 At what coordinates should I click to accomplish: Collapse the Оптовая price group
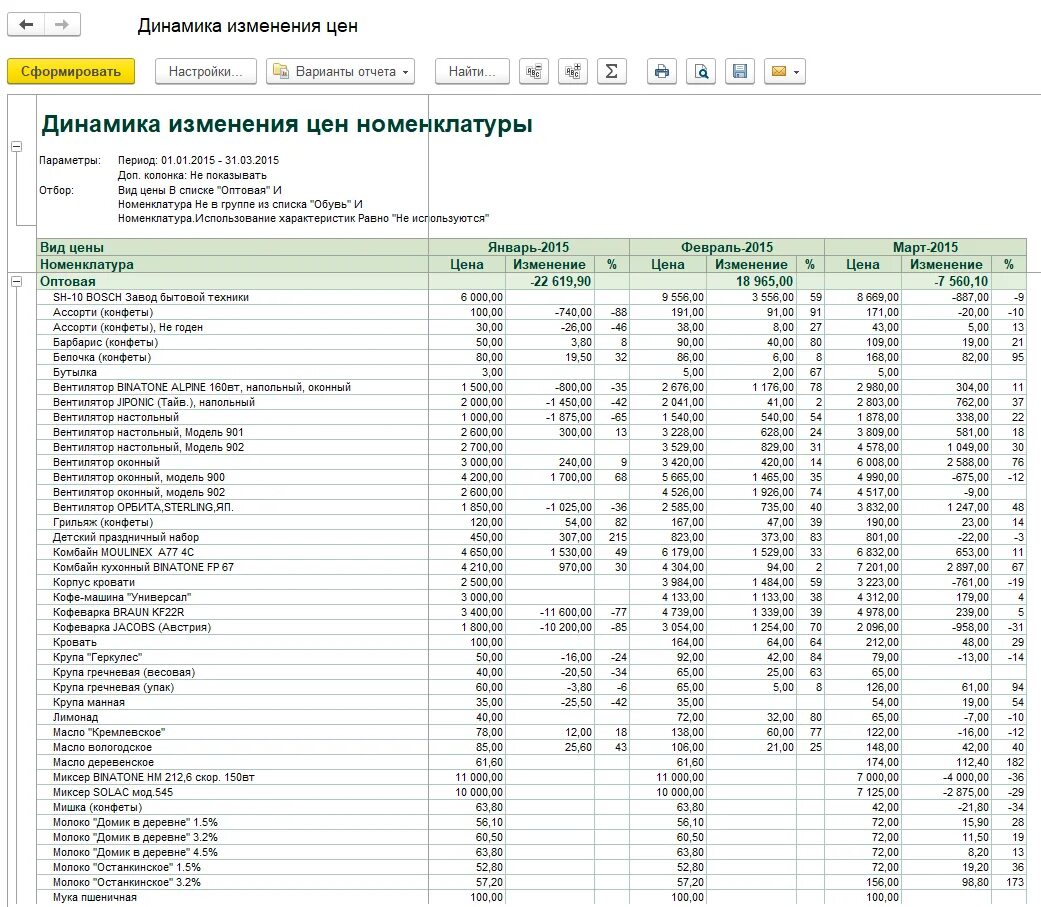17,282
